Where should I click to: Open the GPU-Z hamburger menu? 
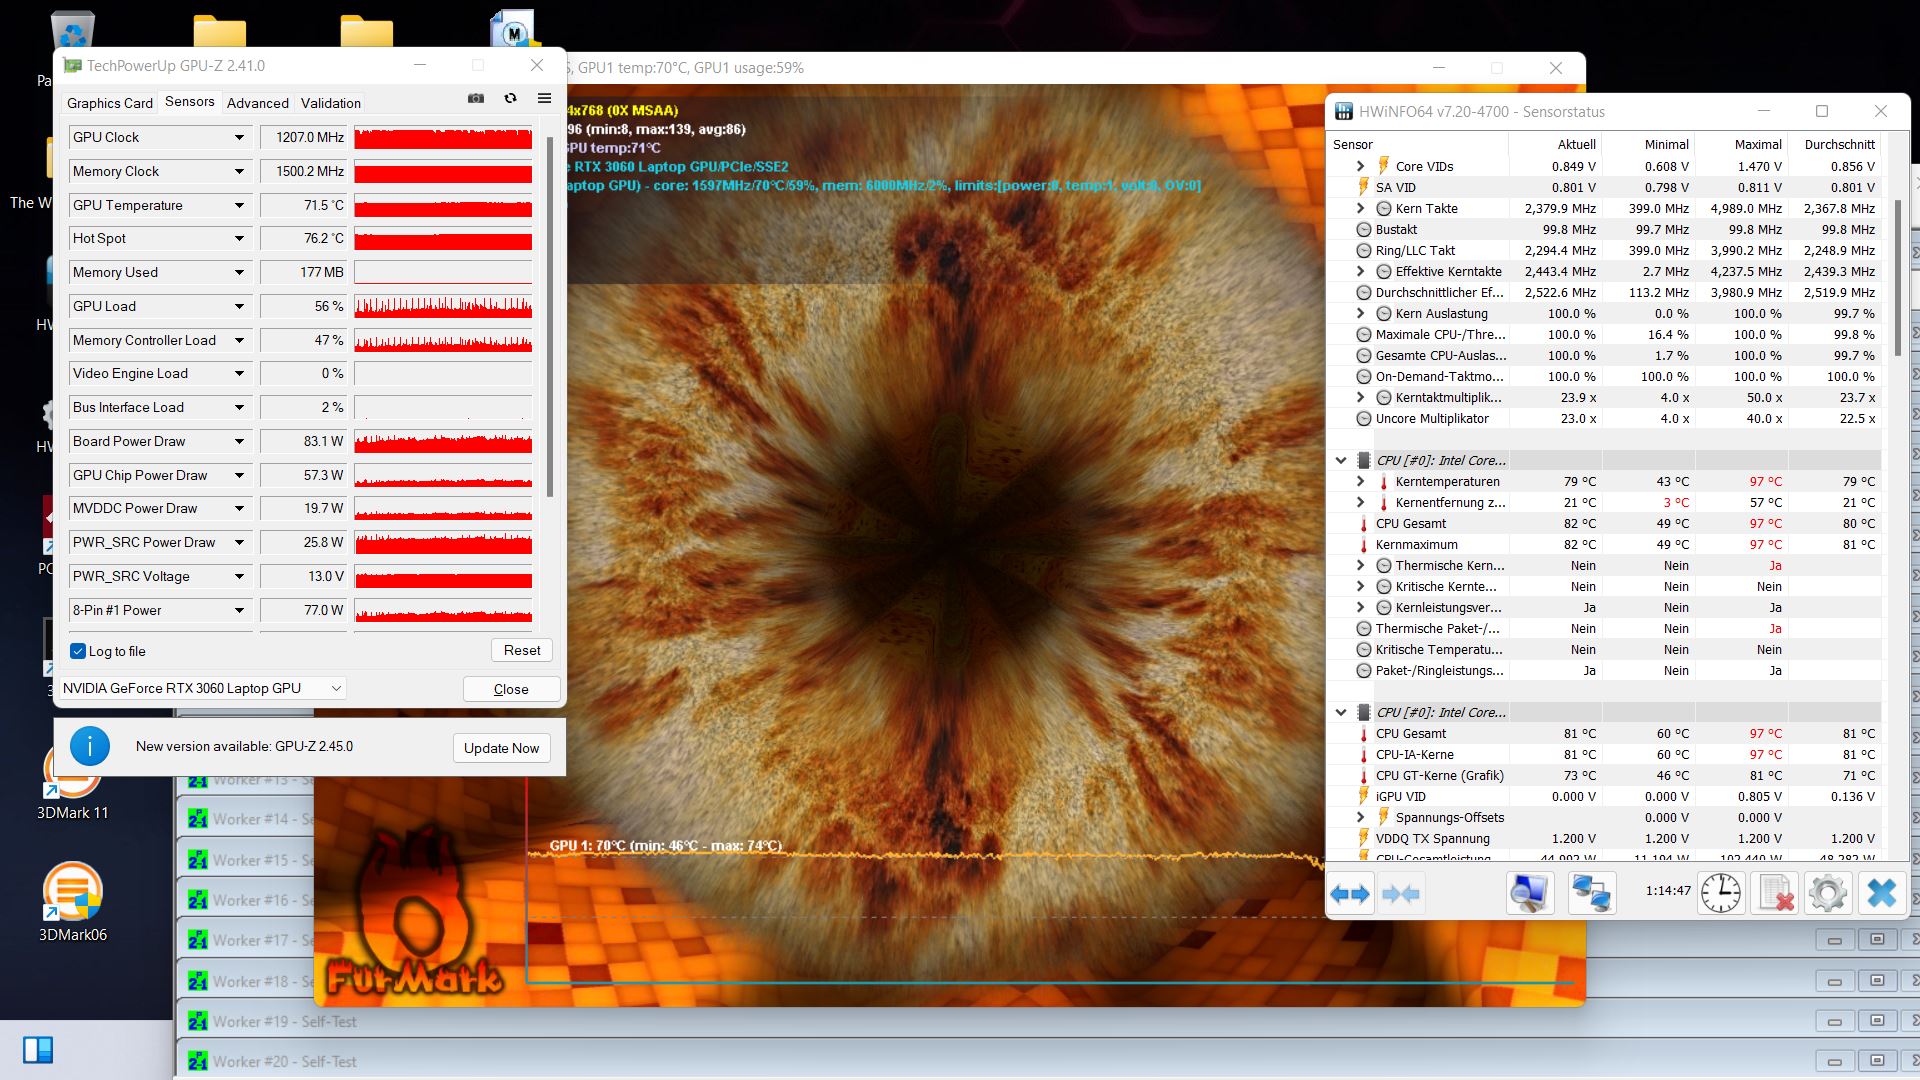(544, 98)
